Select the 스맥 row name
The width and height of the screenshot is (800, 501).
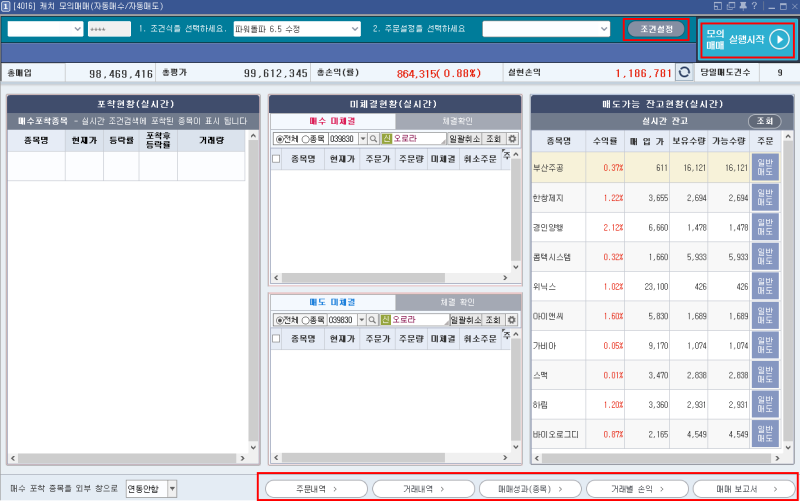pyautogui.click(x=540, y=375)
